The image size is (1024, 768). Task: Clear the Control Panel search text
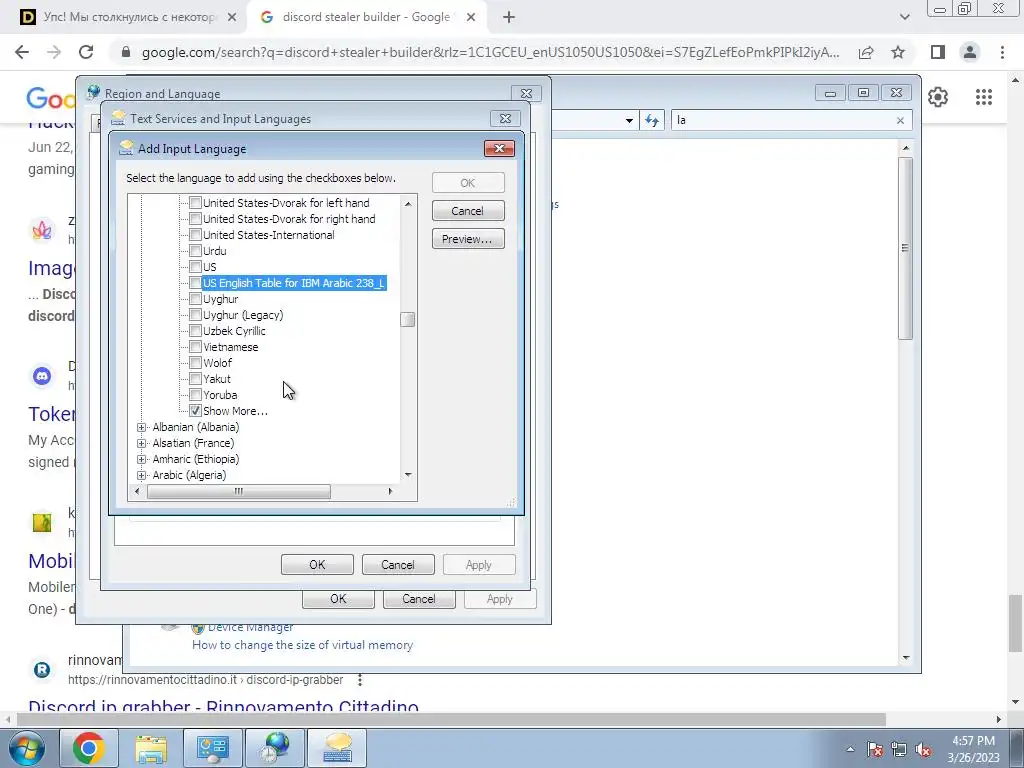pyautogui.click(x=900, y=120)
